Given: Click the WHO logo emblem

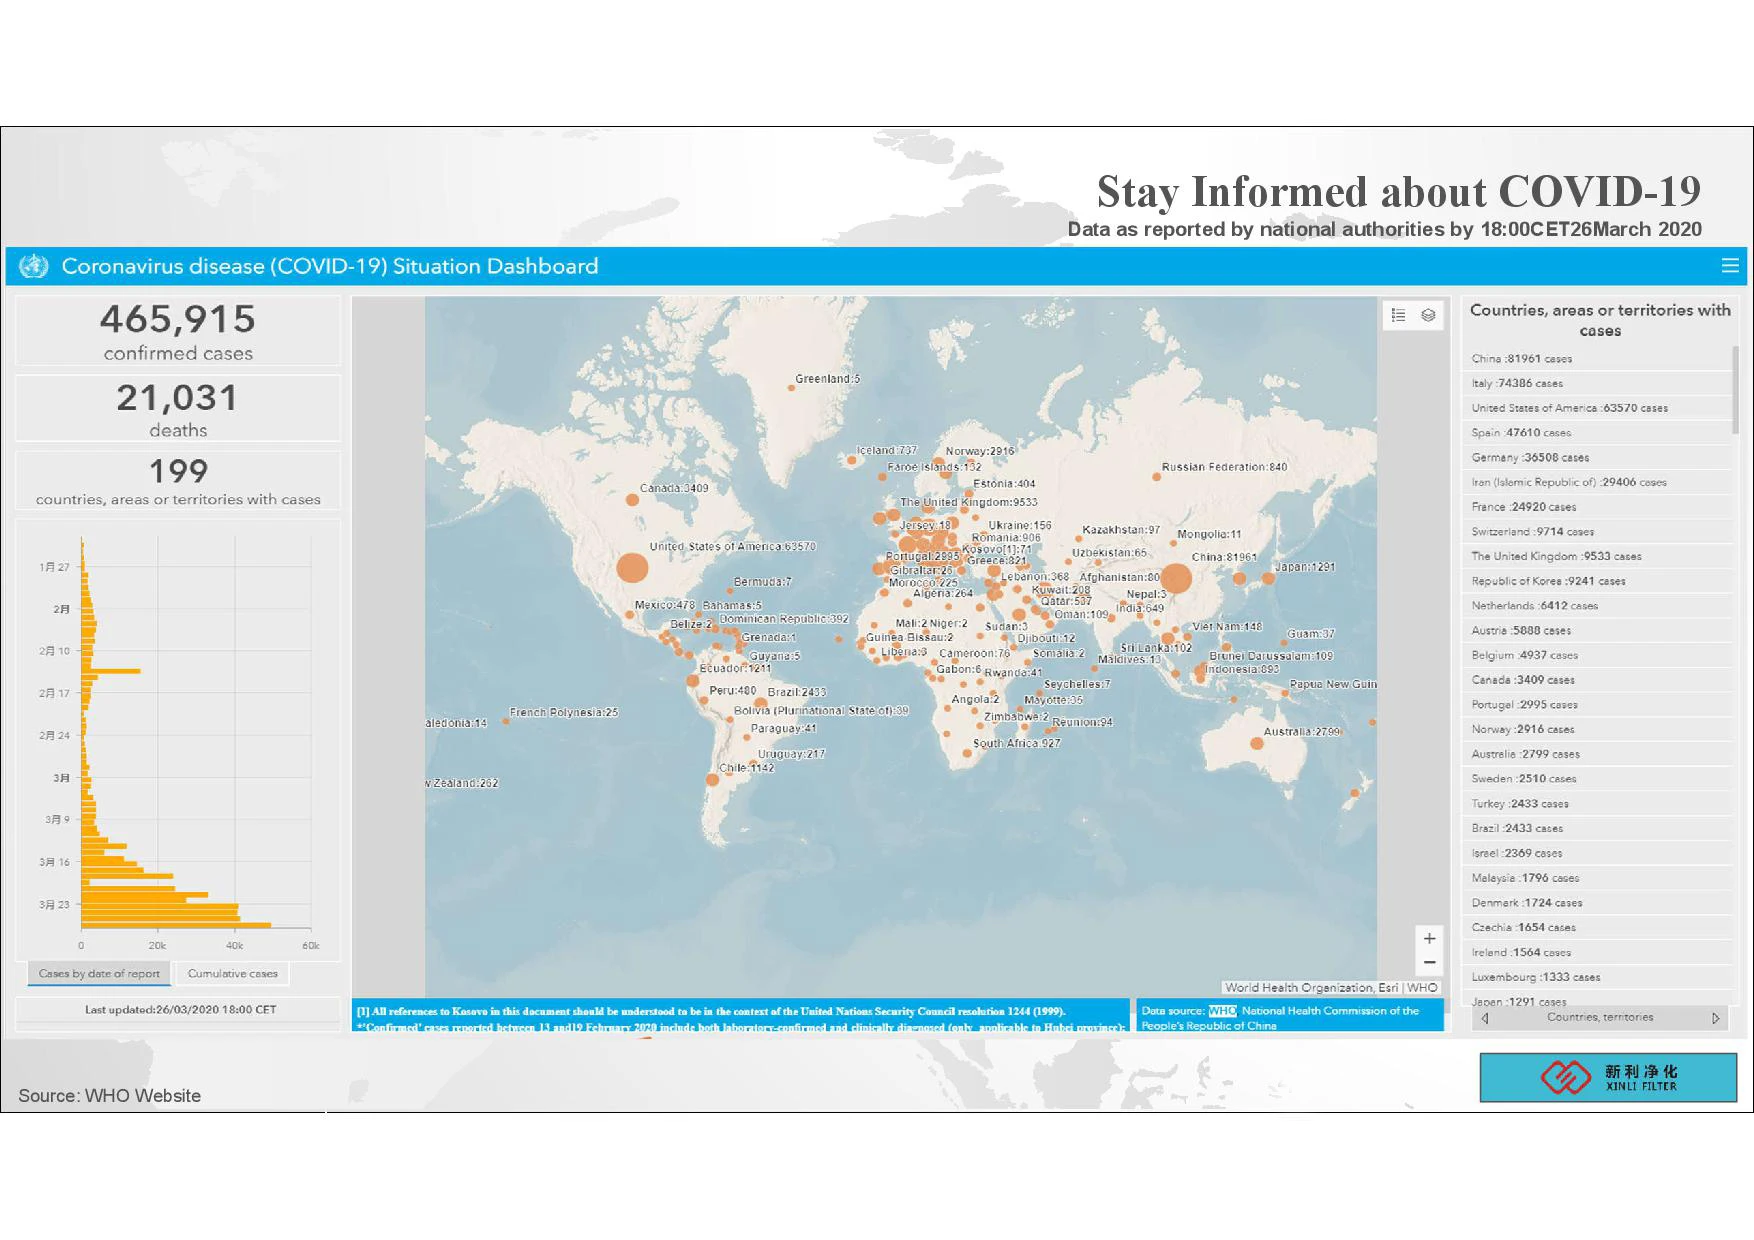Looking at the screenshot, I should [33, 266].
